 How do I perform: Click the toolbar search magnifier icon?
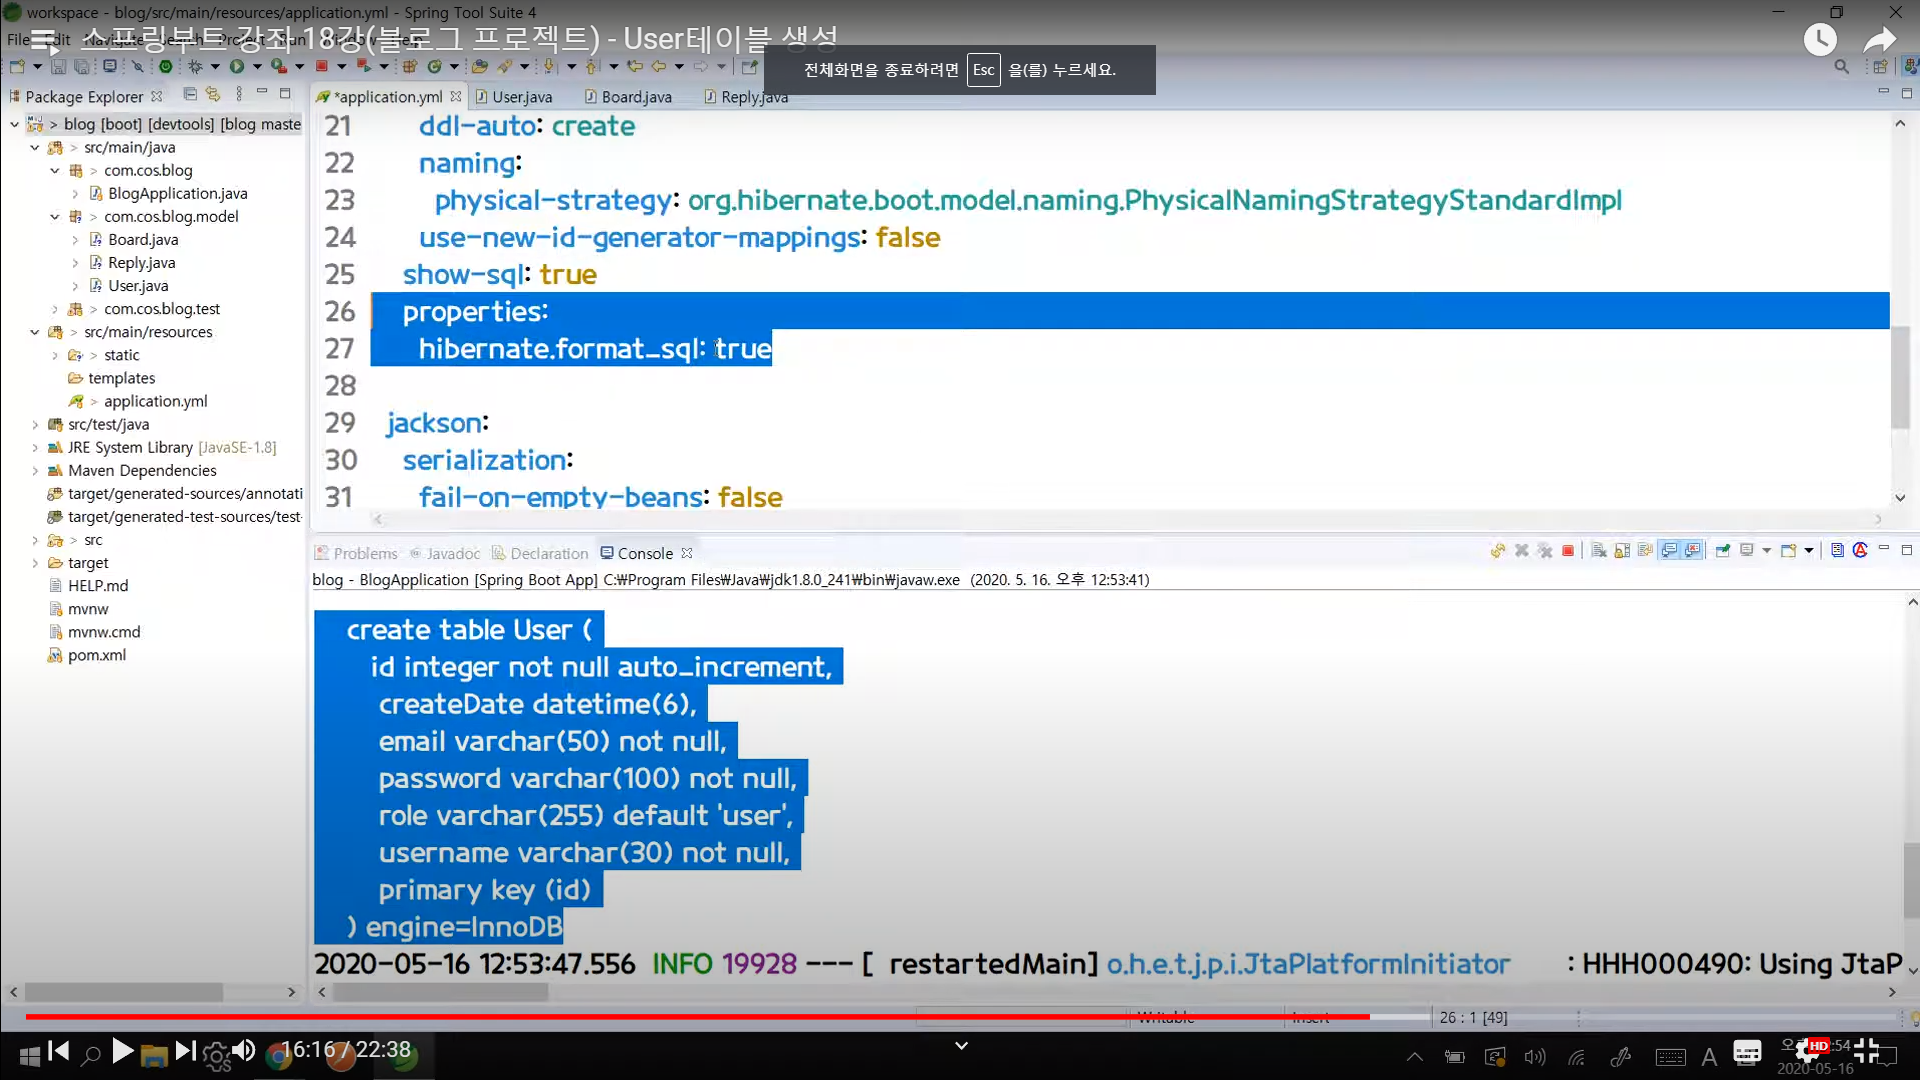1841,67
